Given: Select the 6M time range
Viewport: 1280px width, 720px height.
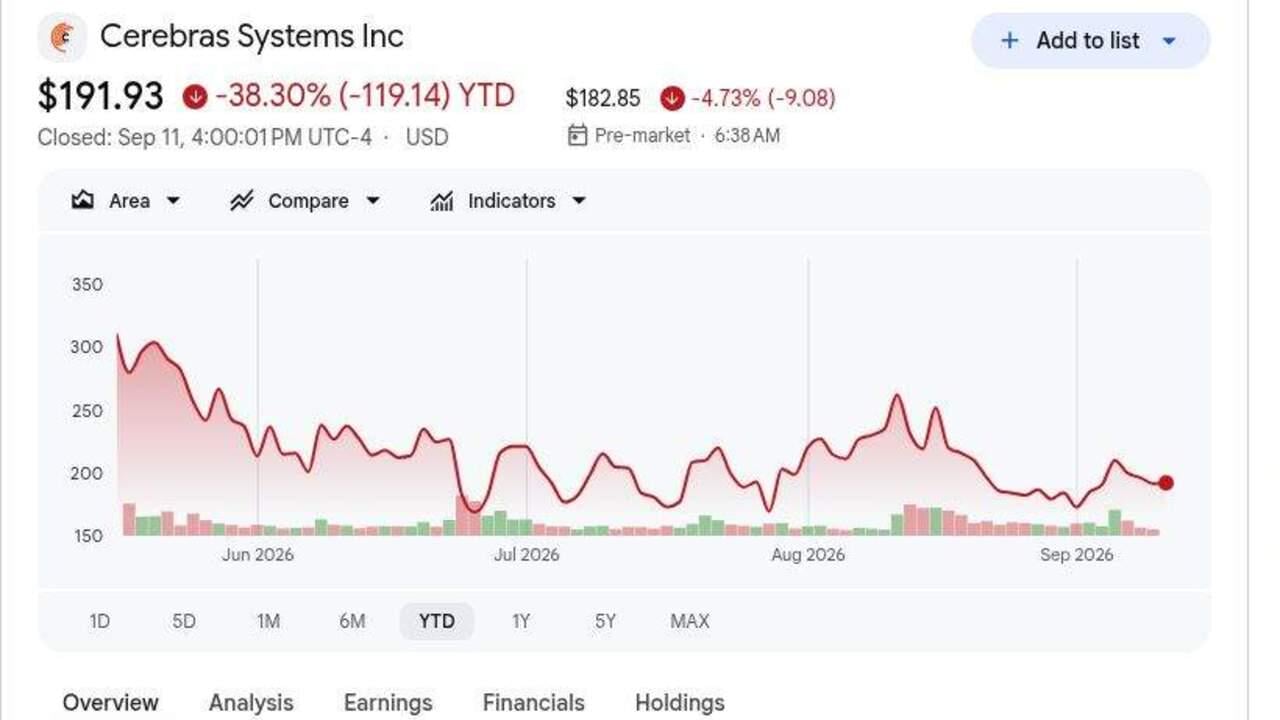Looking at the screenshot, I should click(352, 621).
